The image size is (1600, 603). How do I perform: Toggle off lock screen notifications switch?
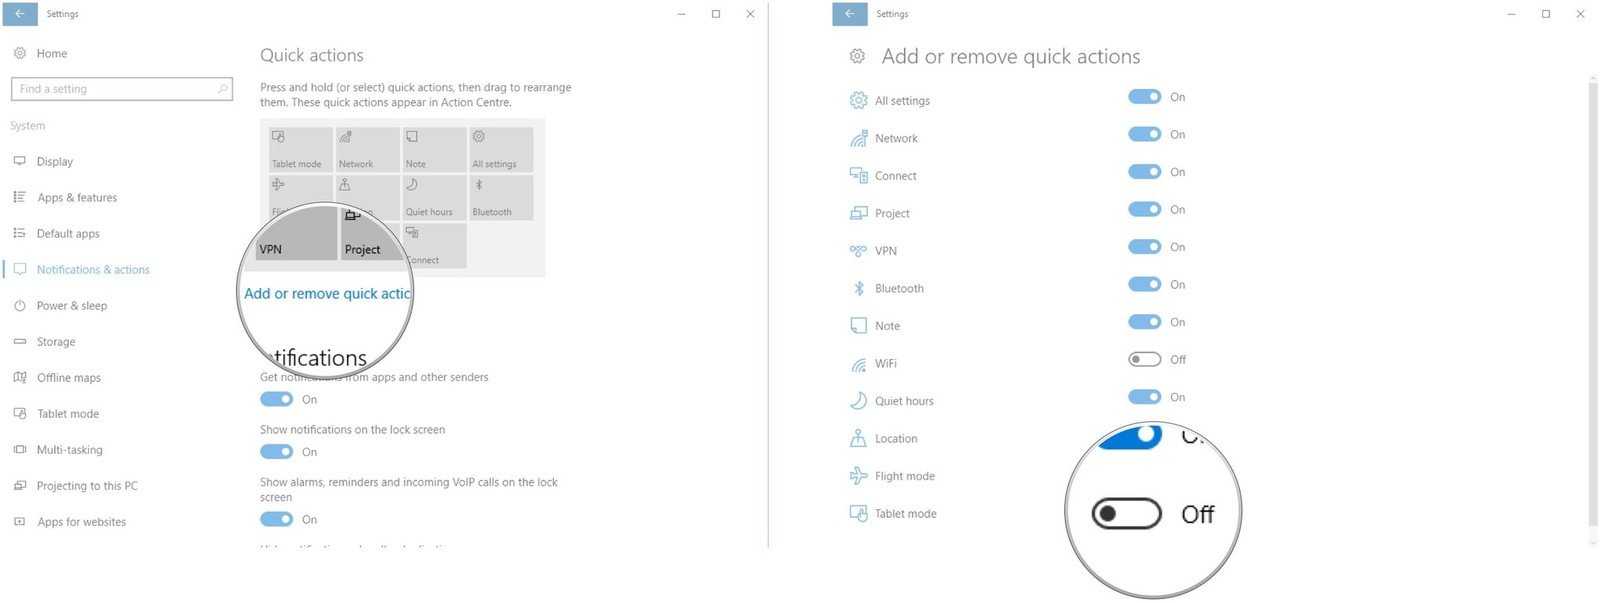[276, 452]
